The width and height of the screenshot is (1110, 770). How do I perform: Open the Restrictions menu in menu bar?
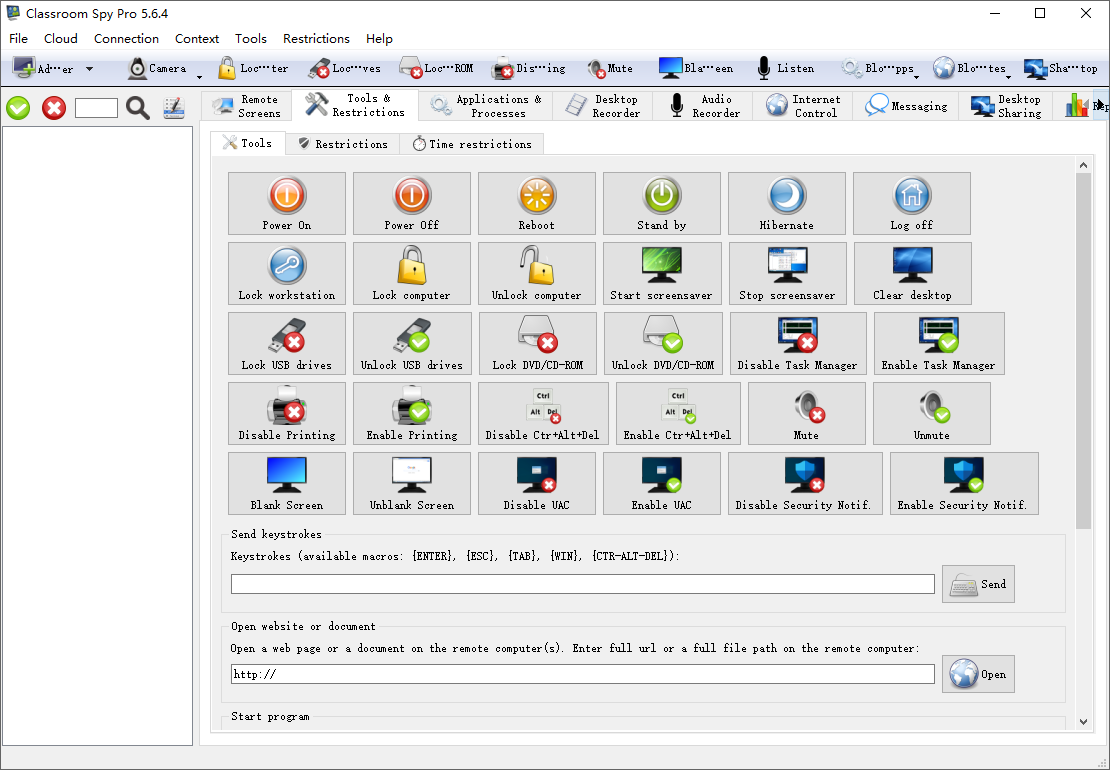coord(316,39)
